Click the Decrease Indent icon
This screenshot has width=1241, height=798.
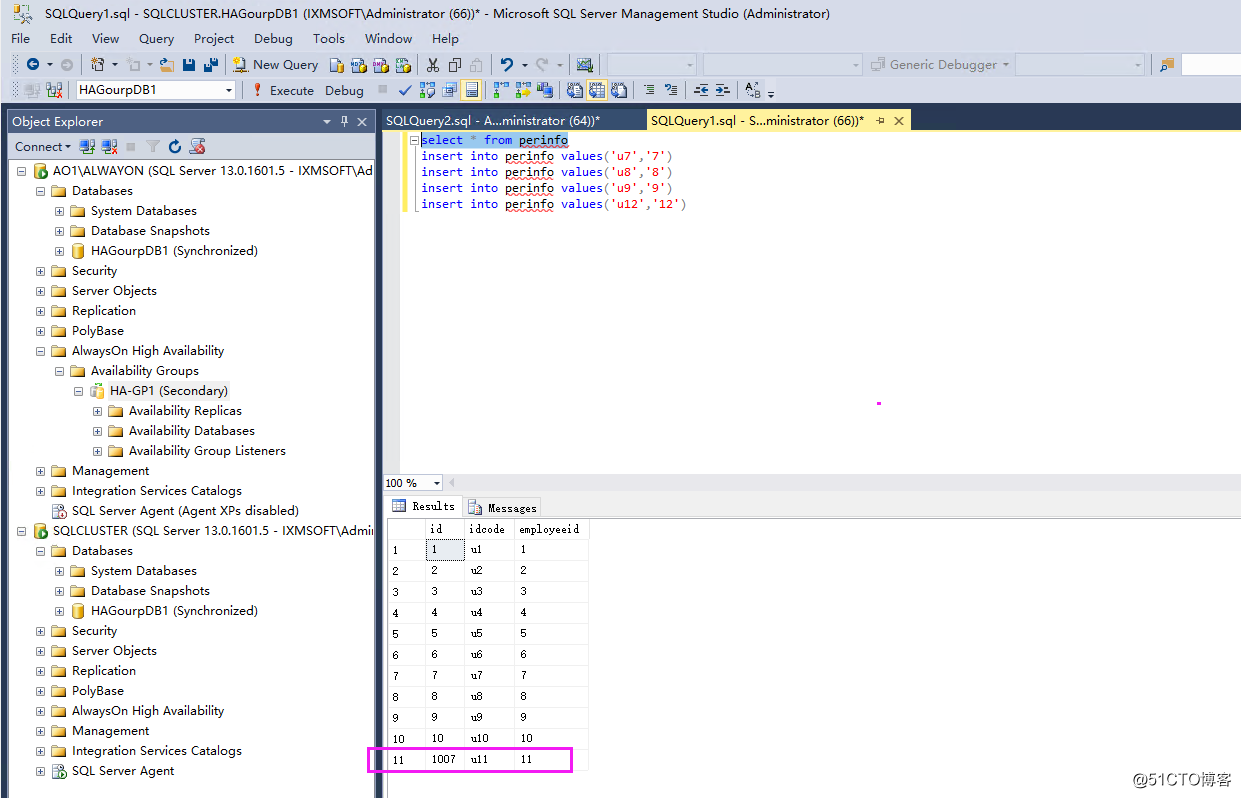pyautogui.click(x=701, y=90)
